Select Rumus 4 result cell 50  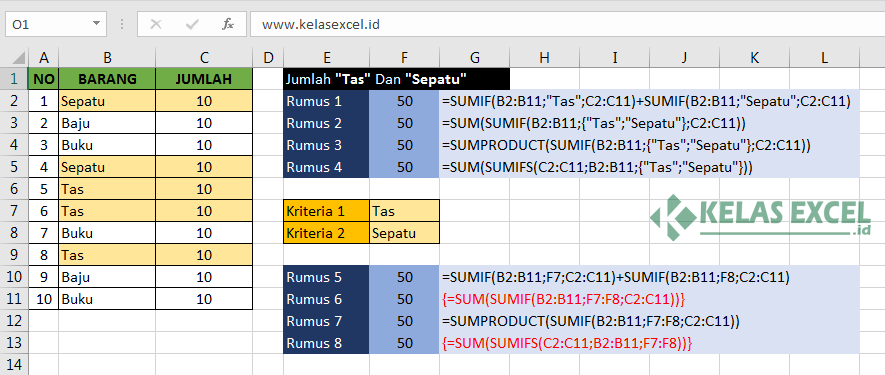pyautogui.click(x=404, y=167)
